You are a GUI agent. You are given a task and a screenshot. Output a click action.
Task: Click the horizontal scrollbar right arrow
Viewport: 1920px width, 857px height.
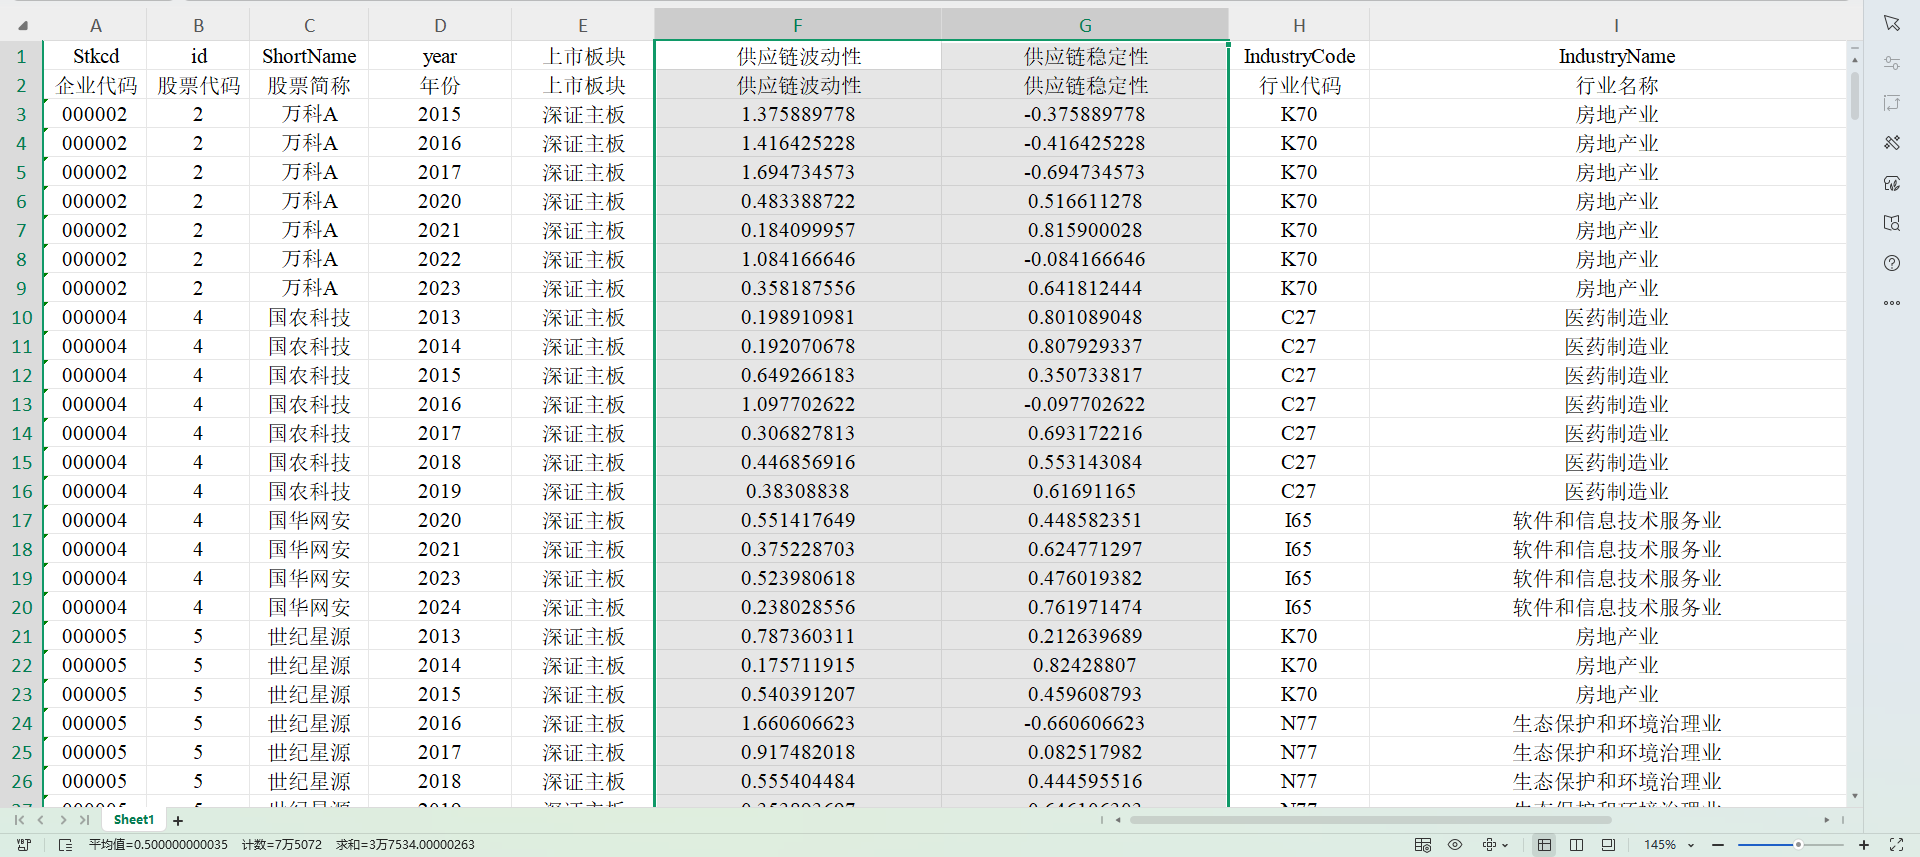pyautogui.click(x=1826, y=820)
